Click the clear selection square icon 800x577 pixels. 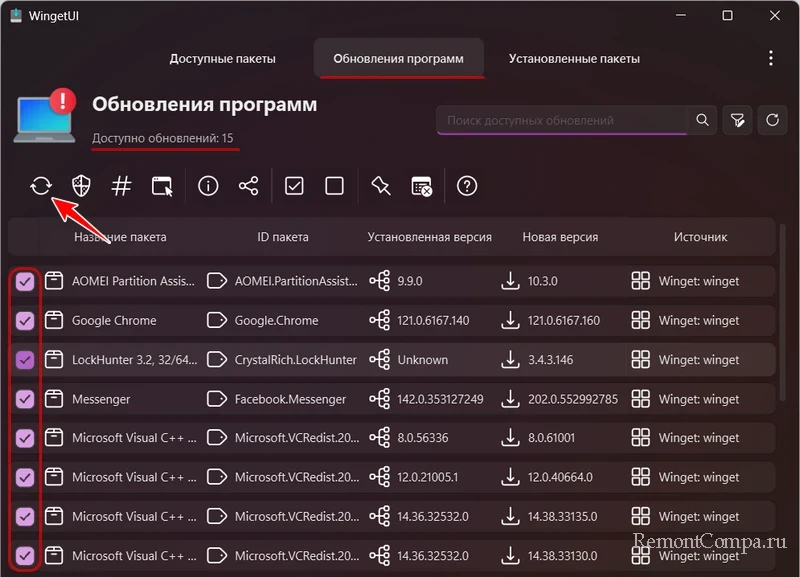335,186
